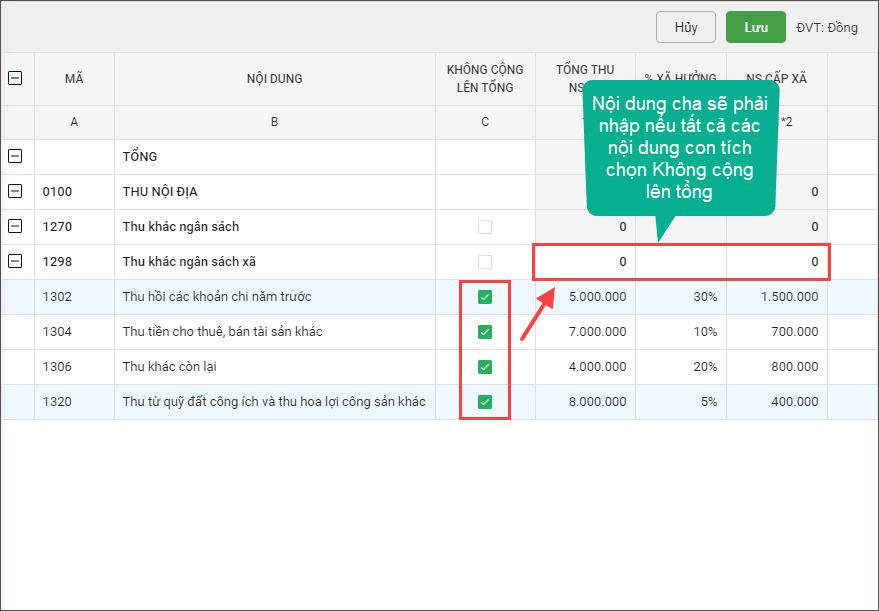Screen dimensions: 879x611
Task: Select row Thu từ quỹ đất công ích
Action: click(273, 402)
